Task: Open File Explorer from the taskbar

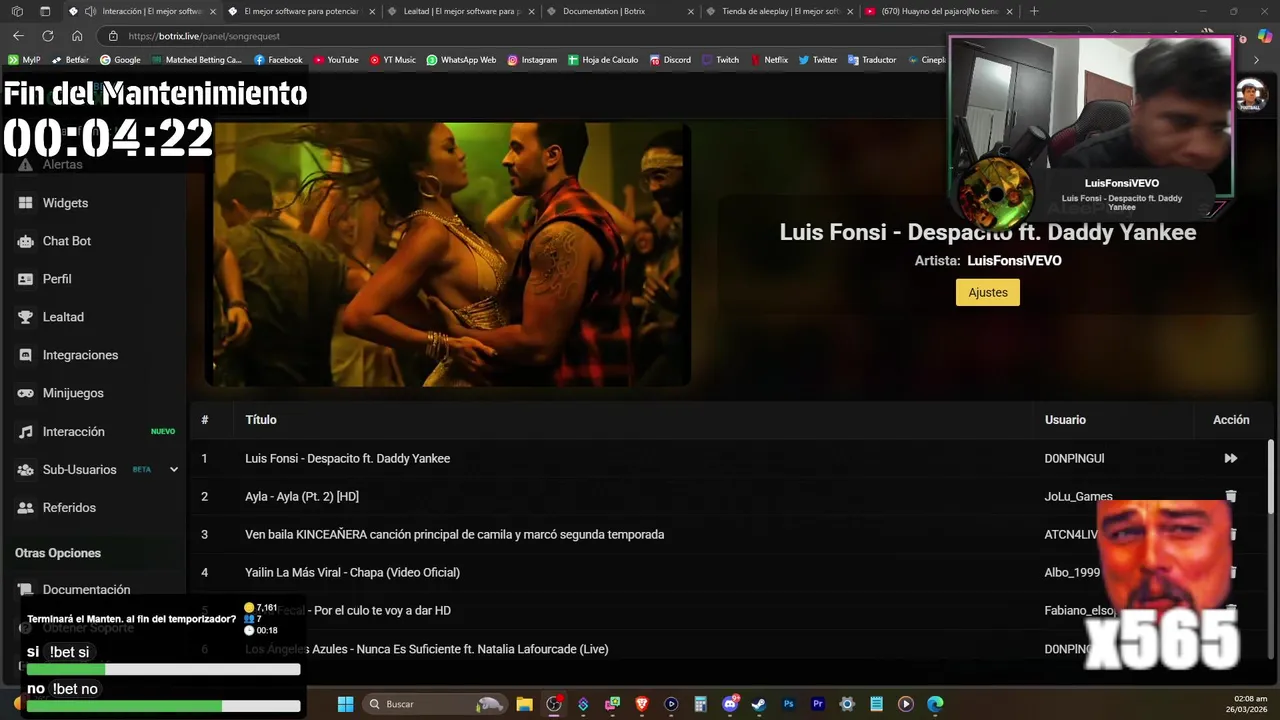Action: pyautogui.click(x=524, y=704)
